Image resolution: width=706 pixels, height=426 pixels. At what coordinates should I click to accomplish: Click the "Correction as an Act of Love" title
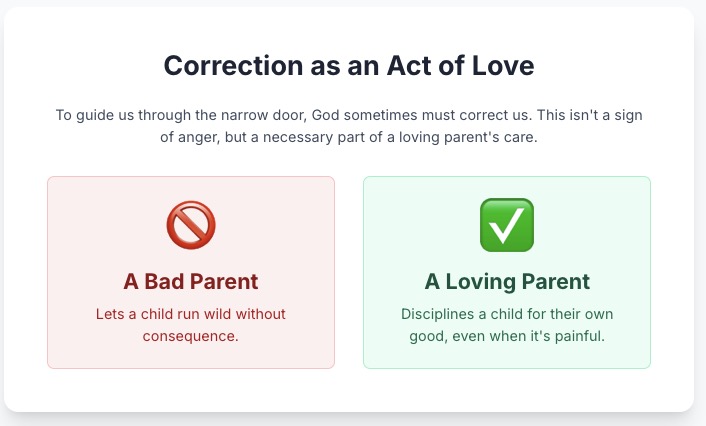pos(349,66)
